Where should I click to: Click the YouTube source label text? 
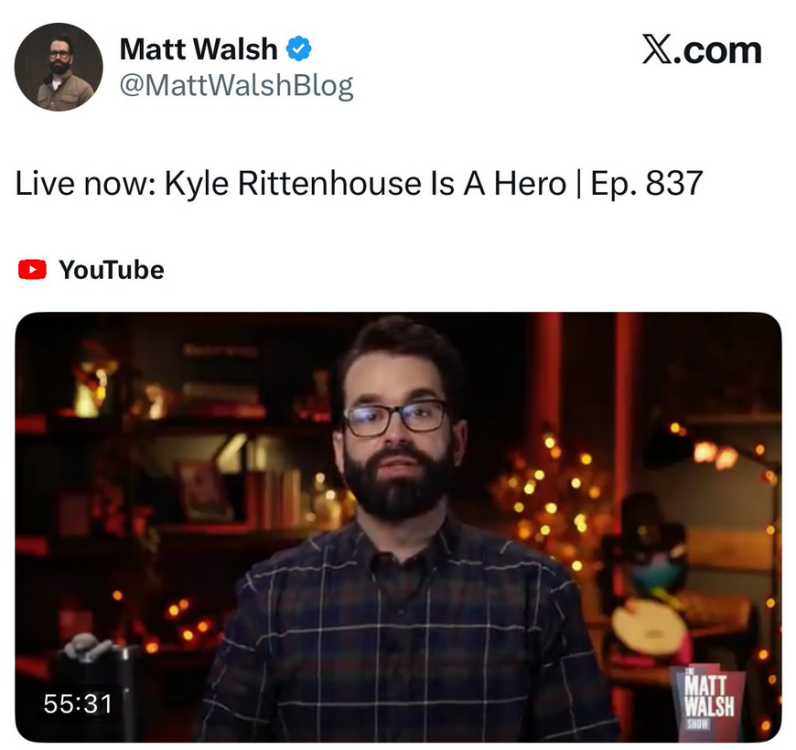point(112,270)
